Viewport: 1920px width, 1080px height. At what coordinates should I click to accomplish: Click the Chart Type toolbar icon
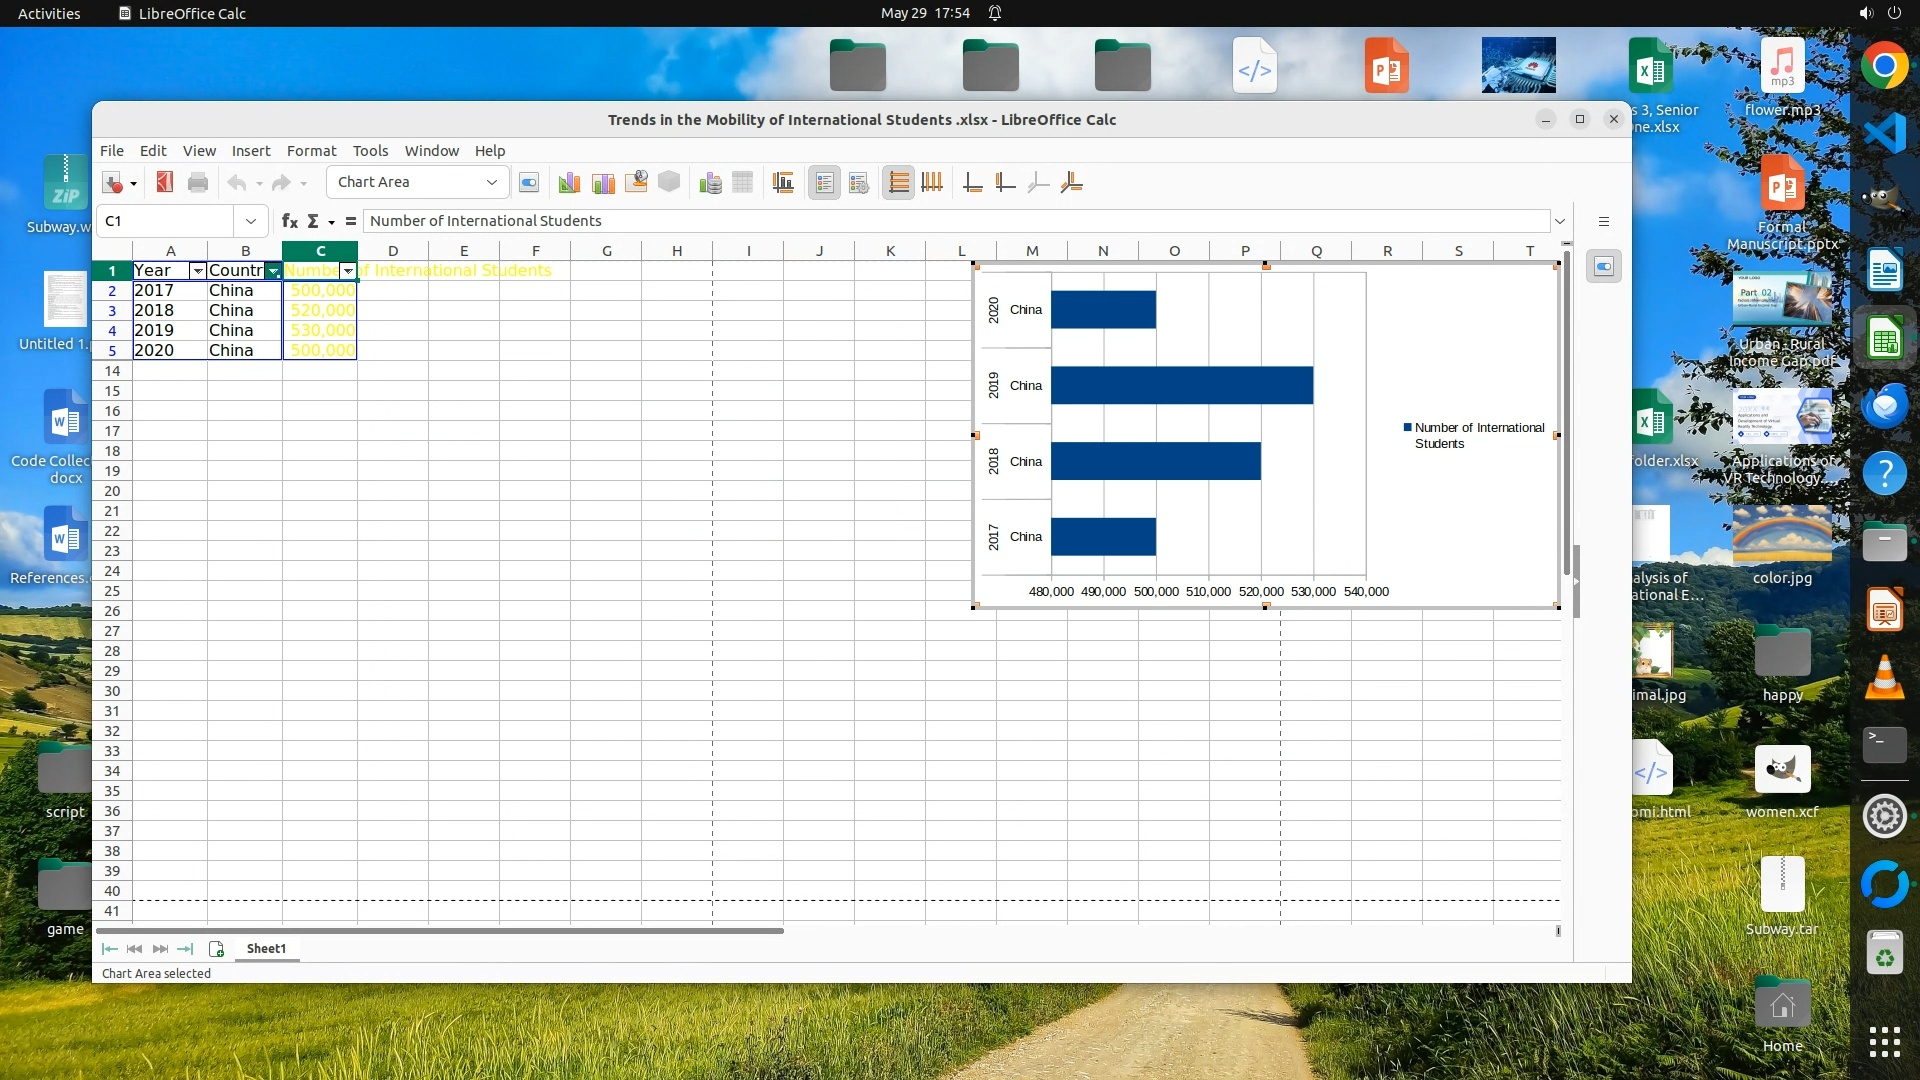pyautogui.click(x=569, y=182)
